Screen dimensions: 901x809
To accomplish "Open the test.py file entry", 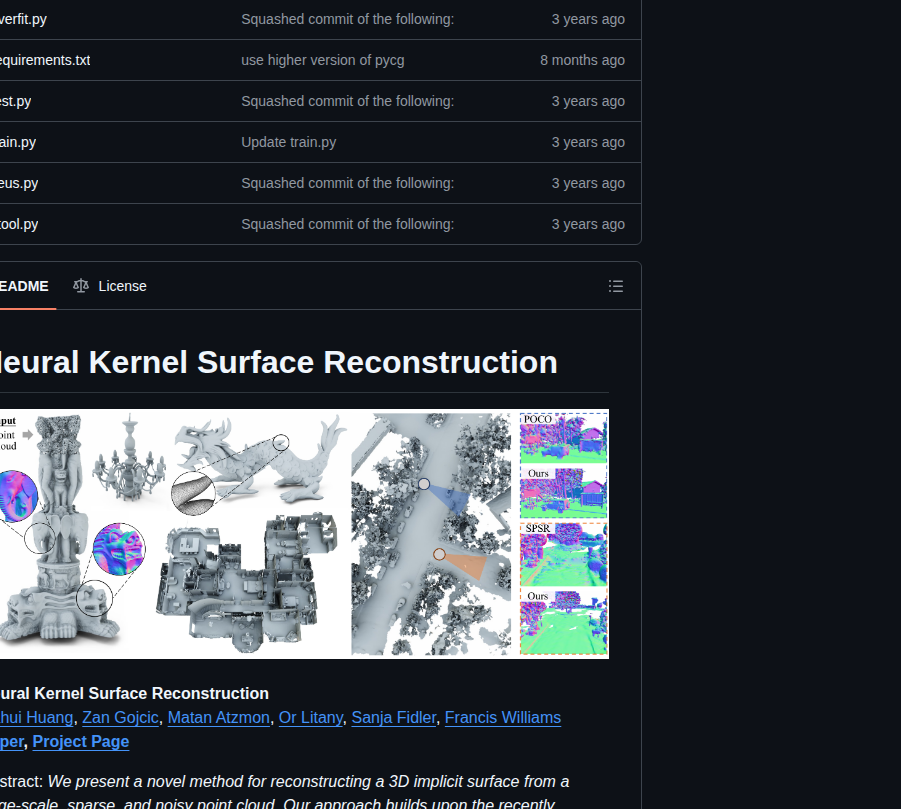I will point(16,101).
